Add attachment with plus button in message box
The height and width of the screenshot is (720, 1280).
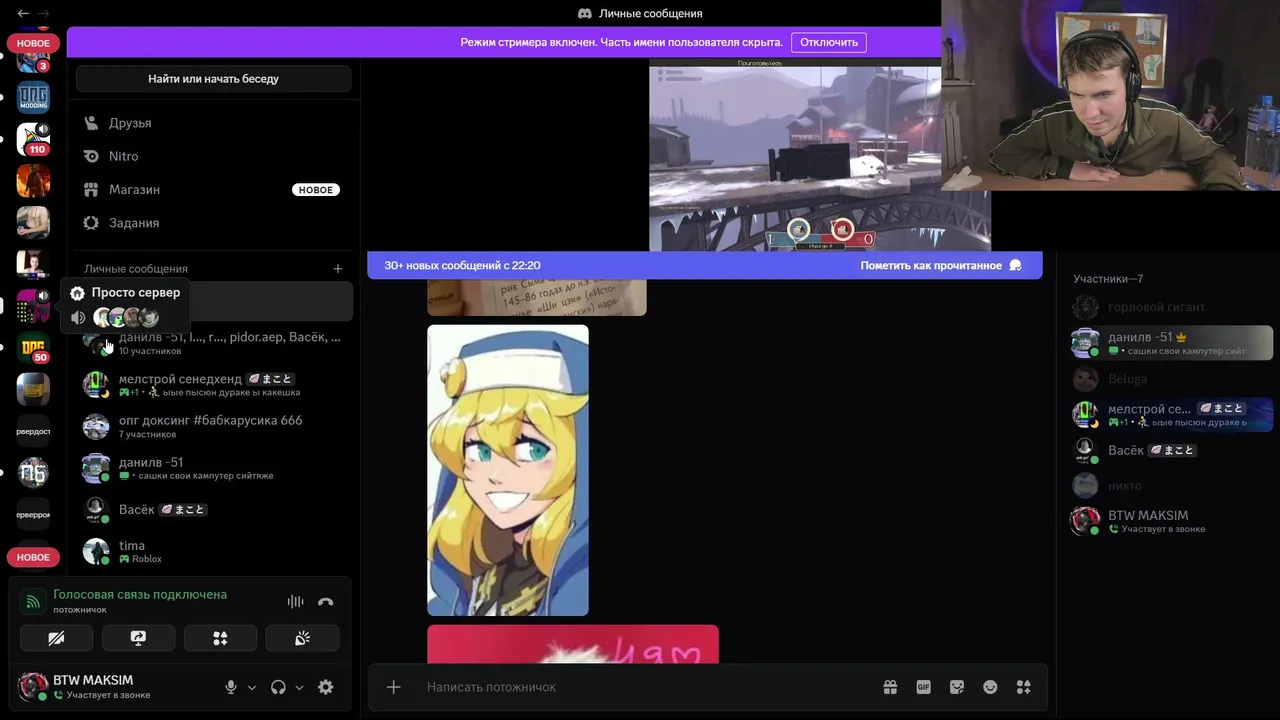[x=394, y=687]
